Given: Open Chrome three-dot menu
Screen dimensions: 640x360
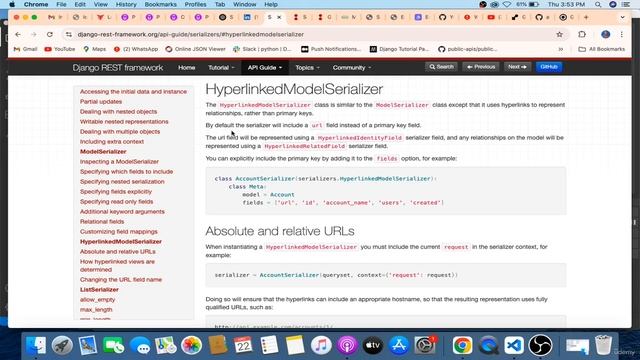Looking at the screenshot, I should 622,35.
